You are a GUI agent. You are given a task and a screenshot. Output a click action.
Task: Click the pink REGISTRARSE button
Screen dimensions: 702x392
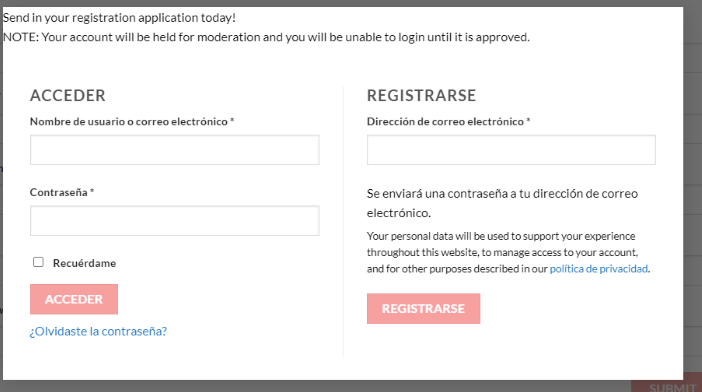click(x=424, y=308)
